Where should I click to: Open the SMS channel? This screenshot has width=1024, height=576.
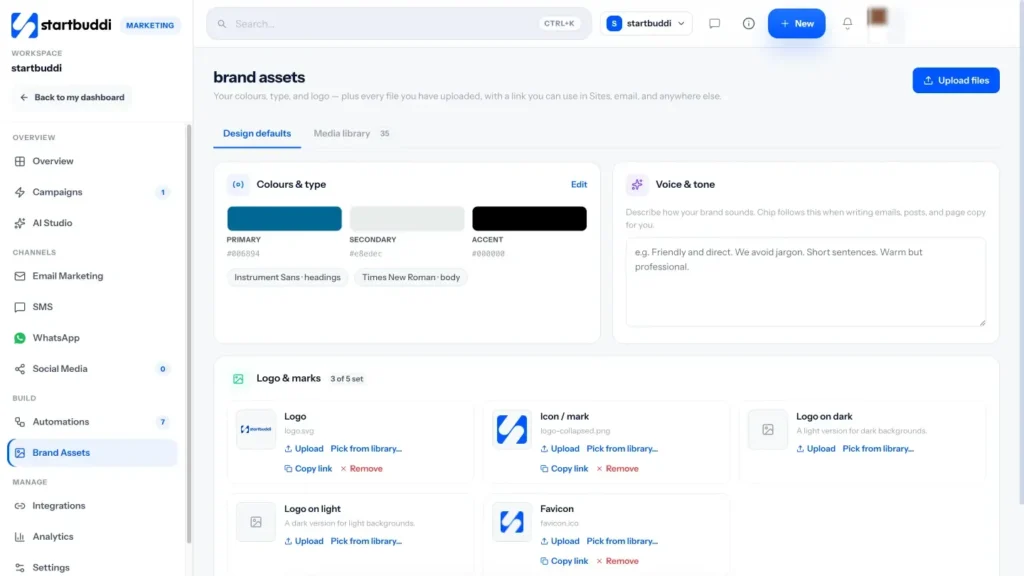pyautogui.click(x=92, y=307)
